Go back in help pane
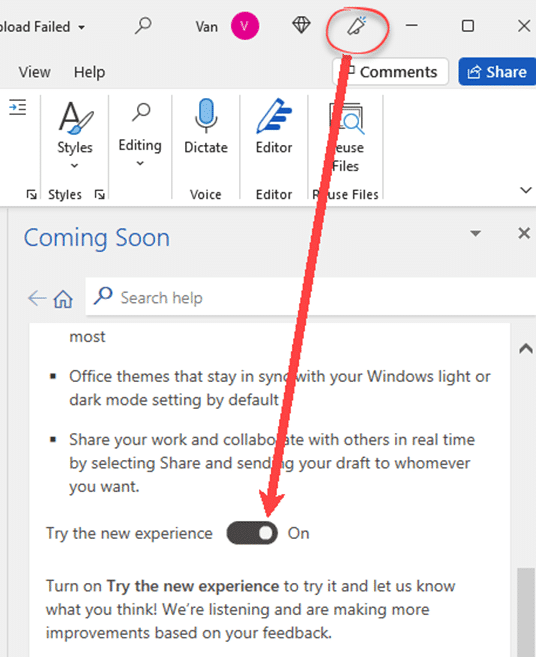 click(37, 298)
